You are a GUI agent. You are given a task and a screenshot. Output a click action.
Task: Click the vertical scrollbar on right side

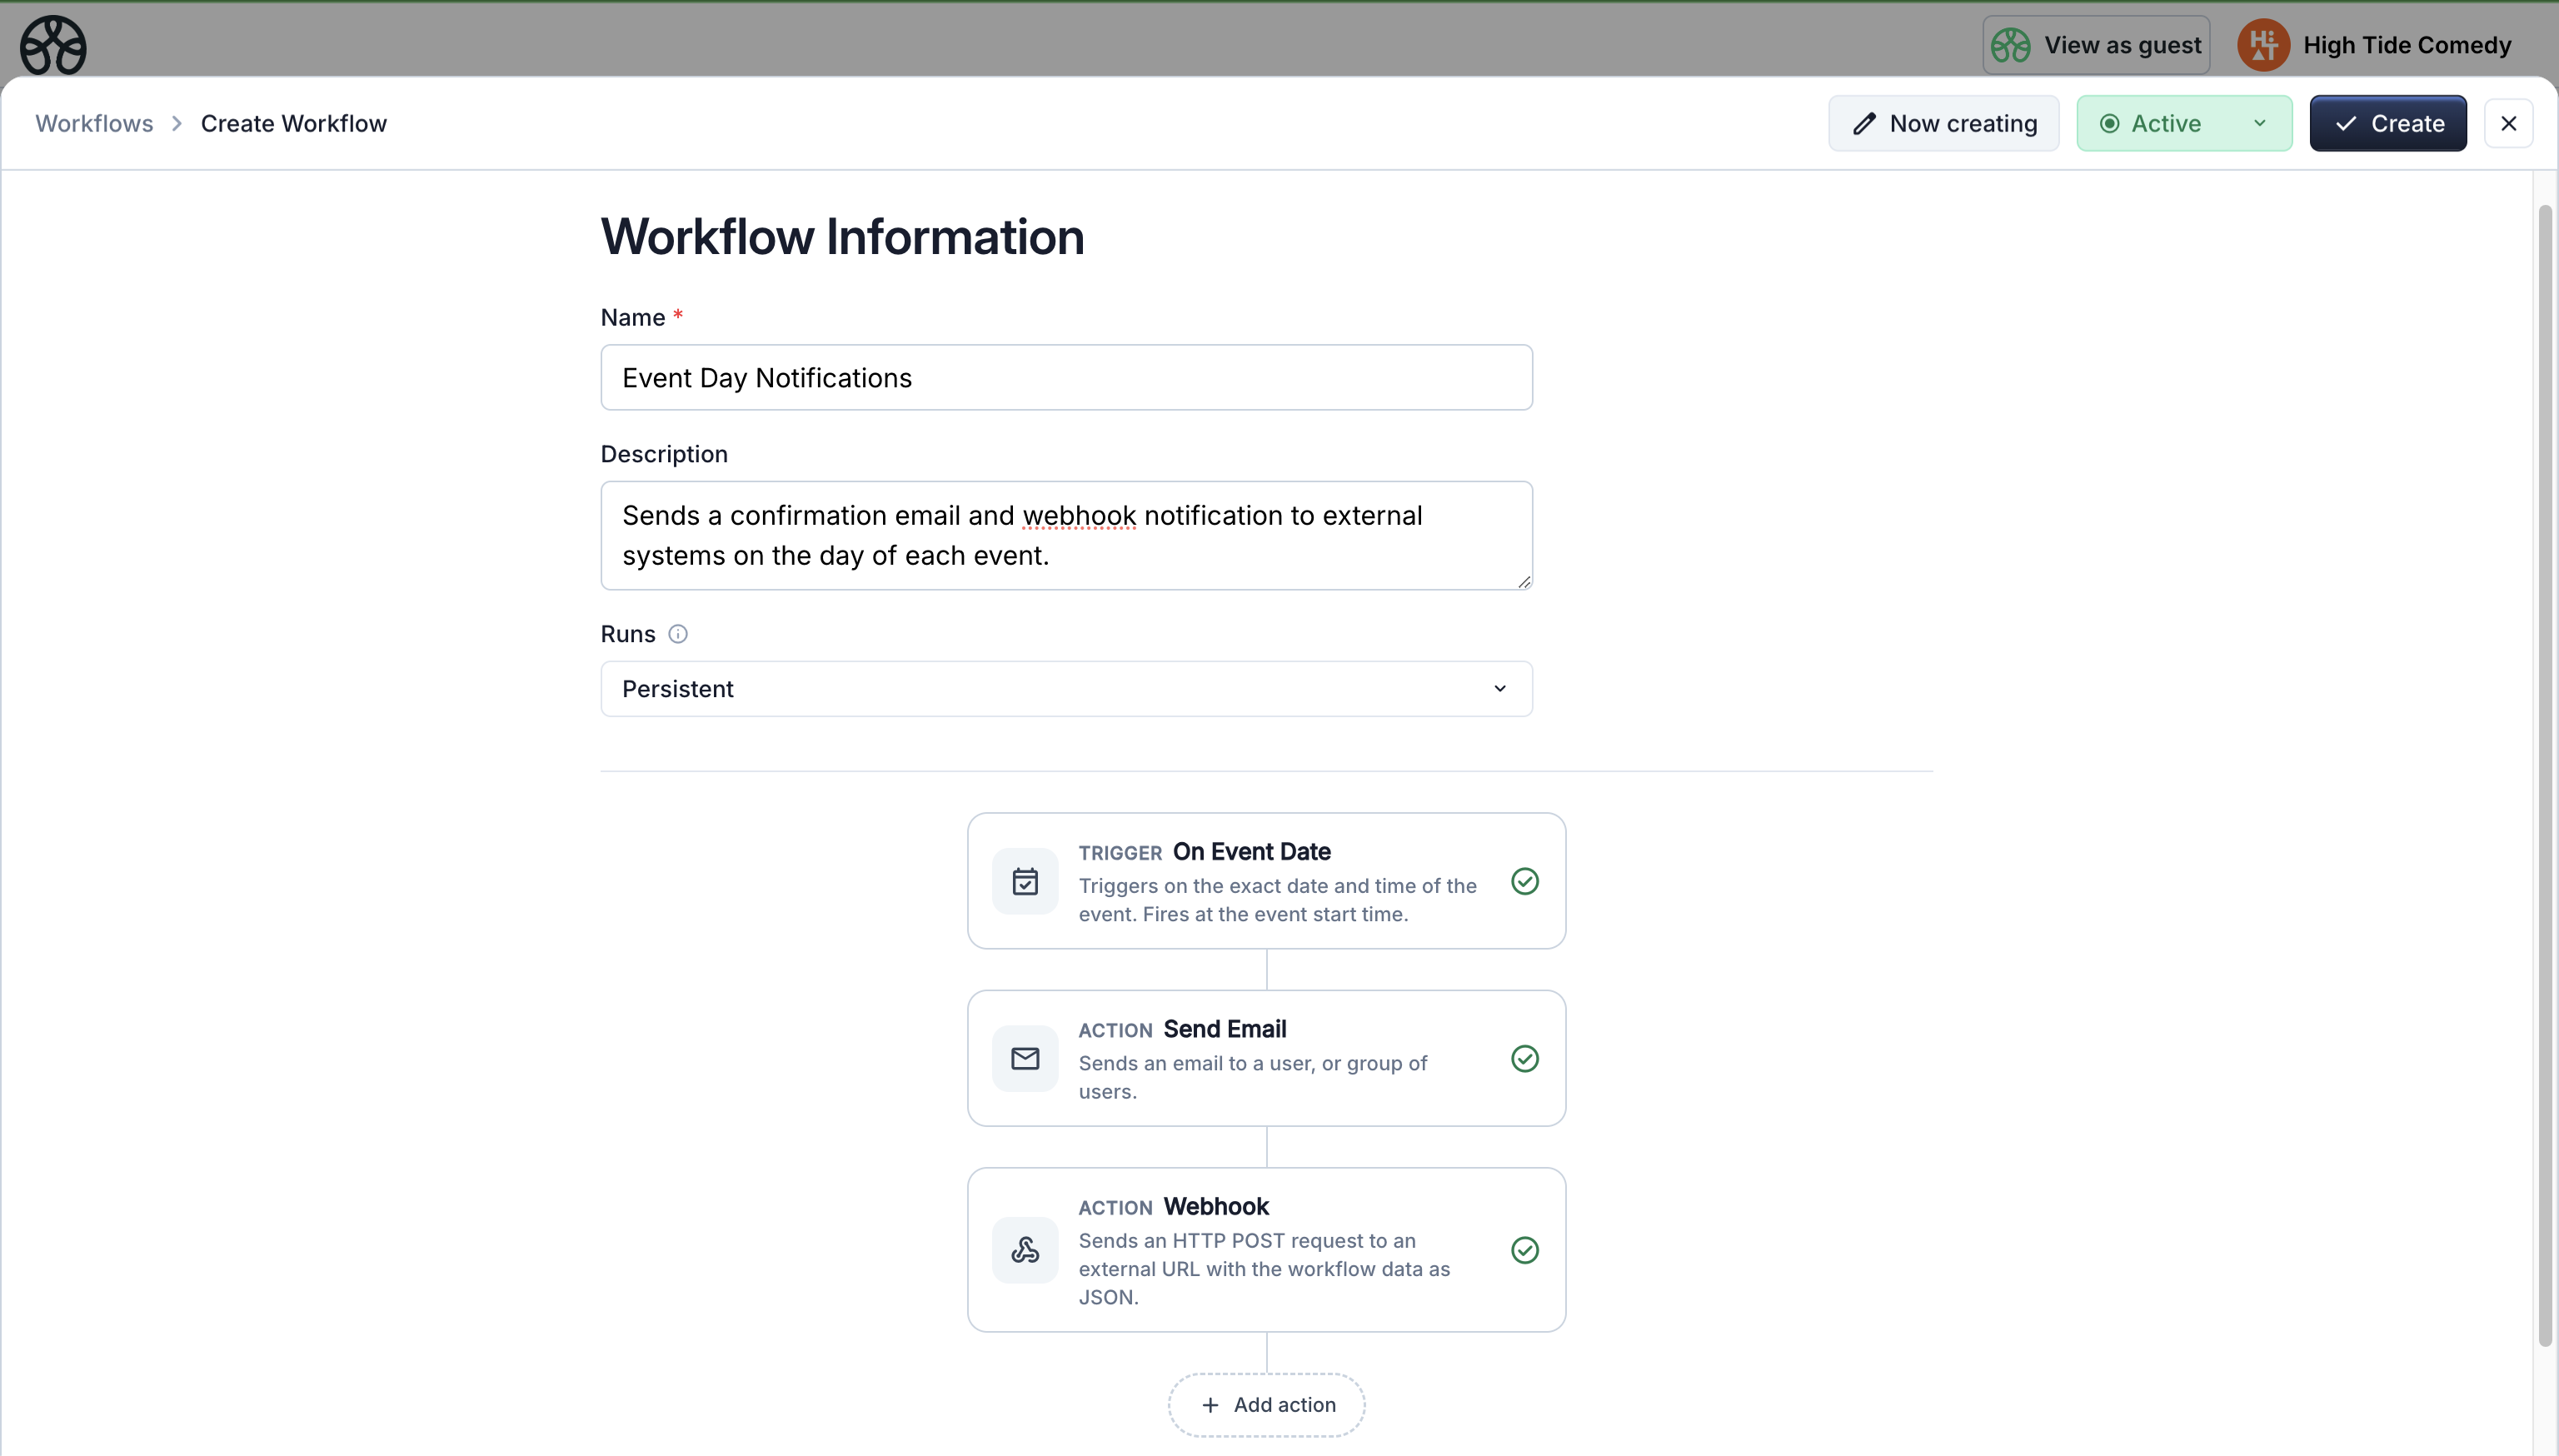coord(2544,775)
